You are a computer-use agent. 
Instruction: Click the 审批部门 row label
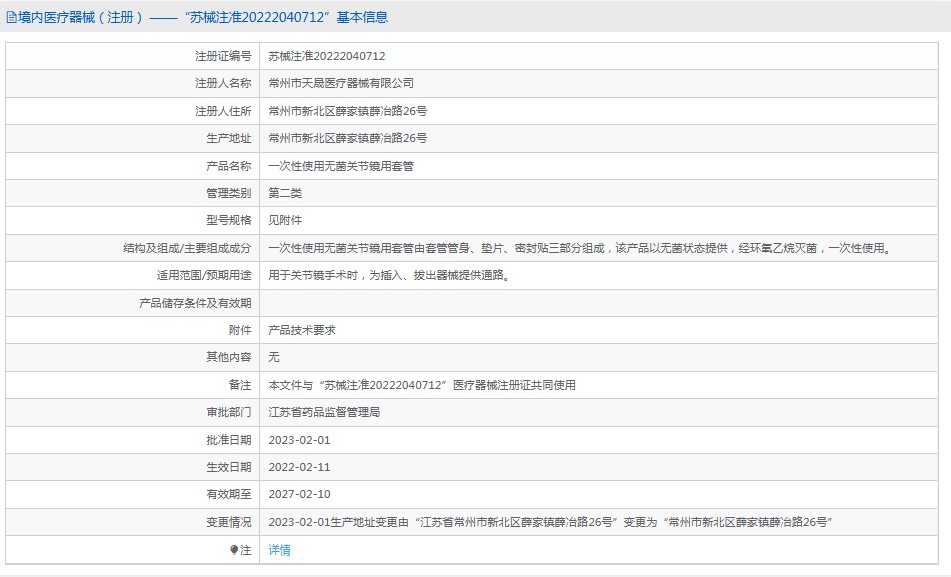point(229,413)
